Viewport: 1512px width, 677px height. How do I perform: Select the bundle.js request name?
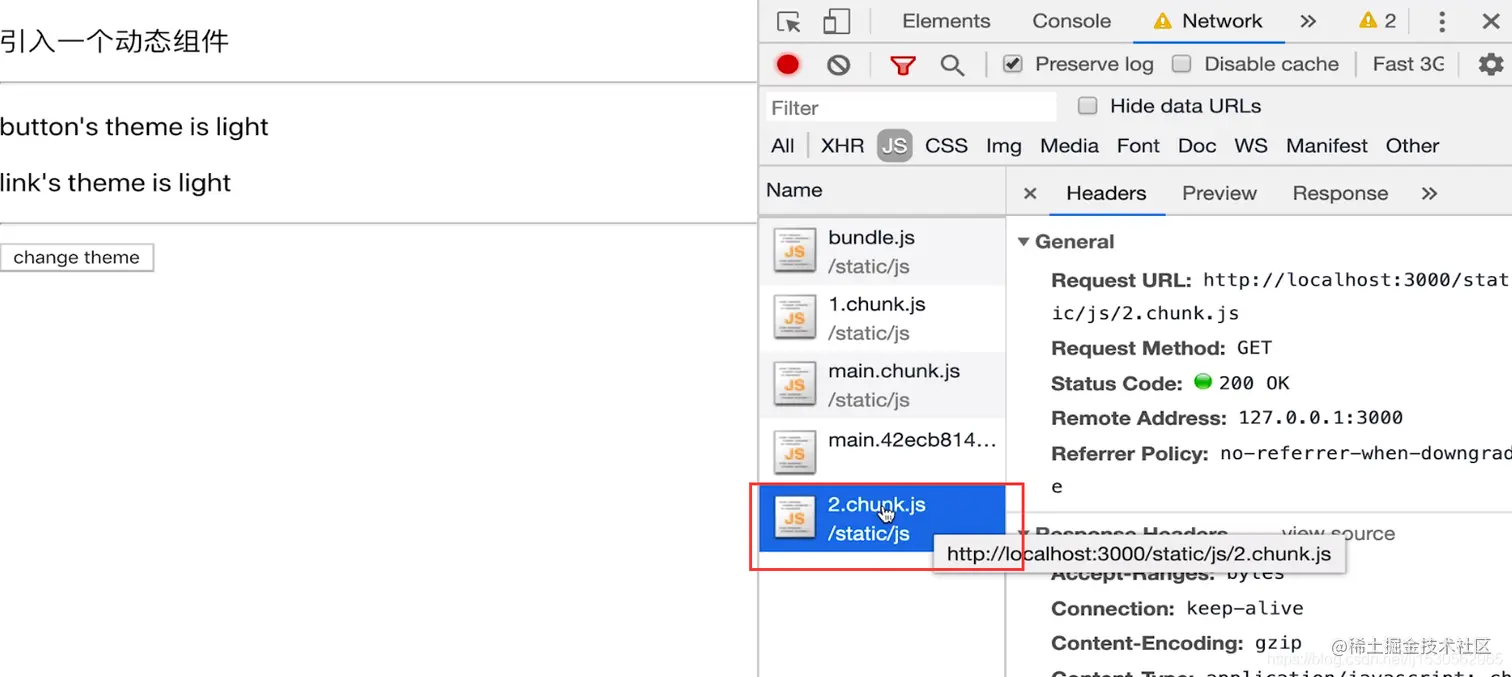(871, 237)
